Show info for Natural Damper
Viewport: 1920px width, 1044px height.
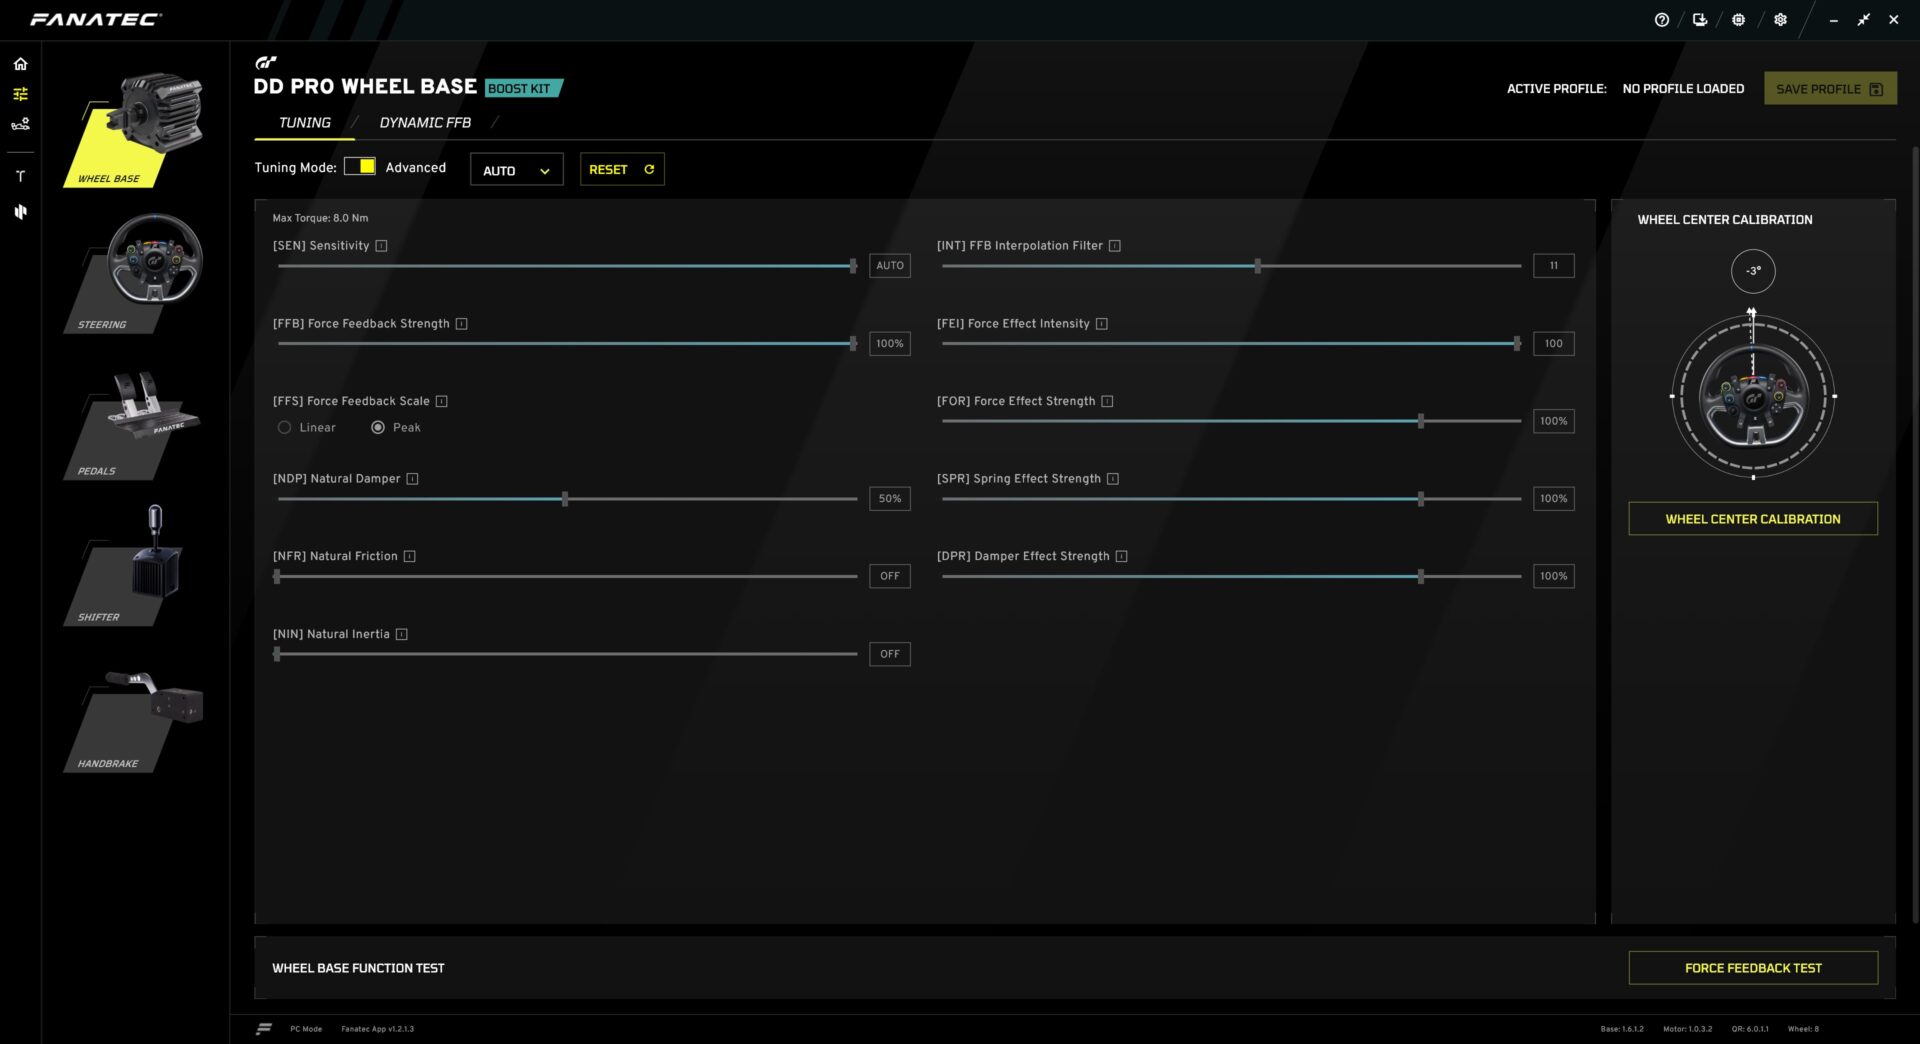pyautogui.click(x=412, y=479)
